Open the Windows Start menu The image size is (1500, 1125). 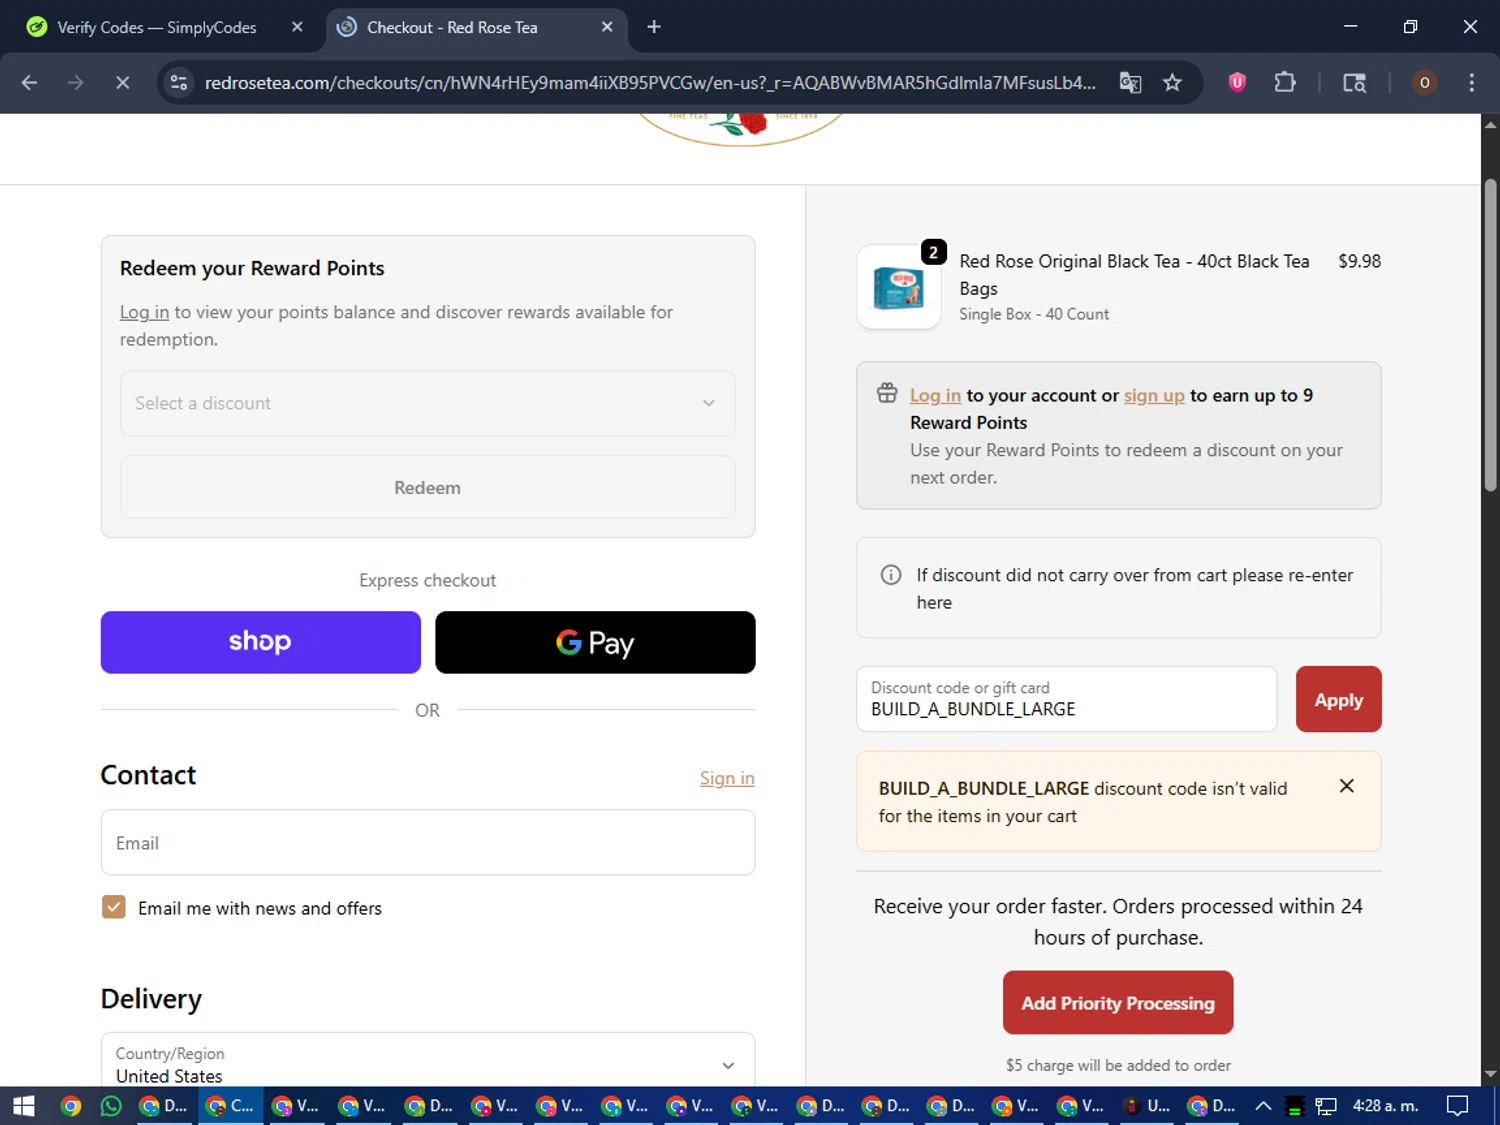[x=24, y=1106]
